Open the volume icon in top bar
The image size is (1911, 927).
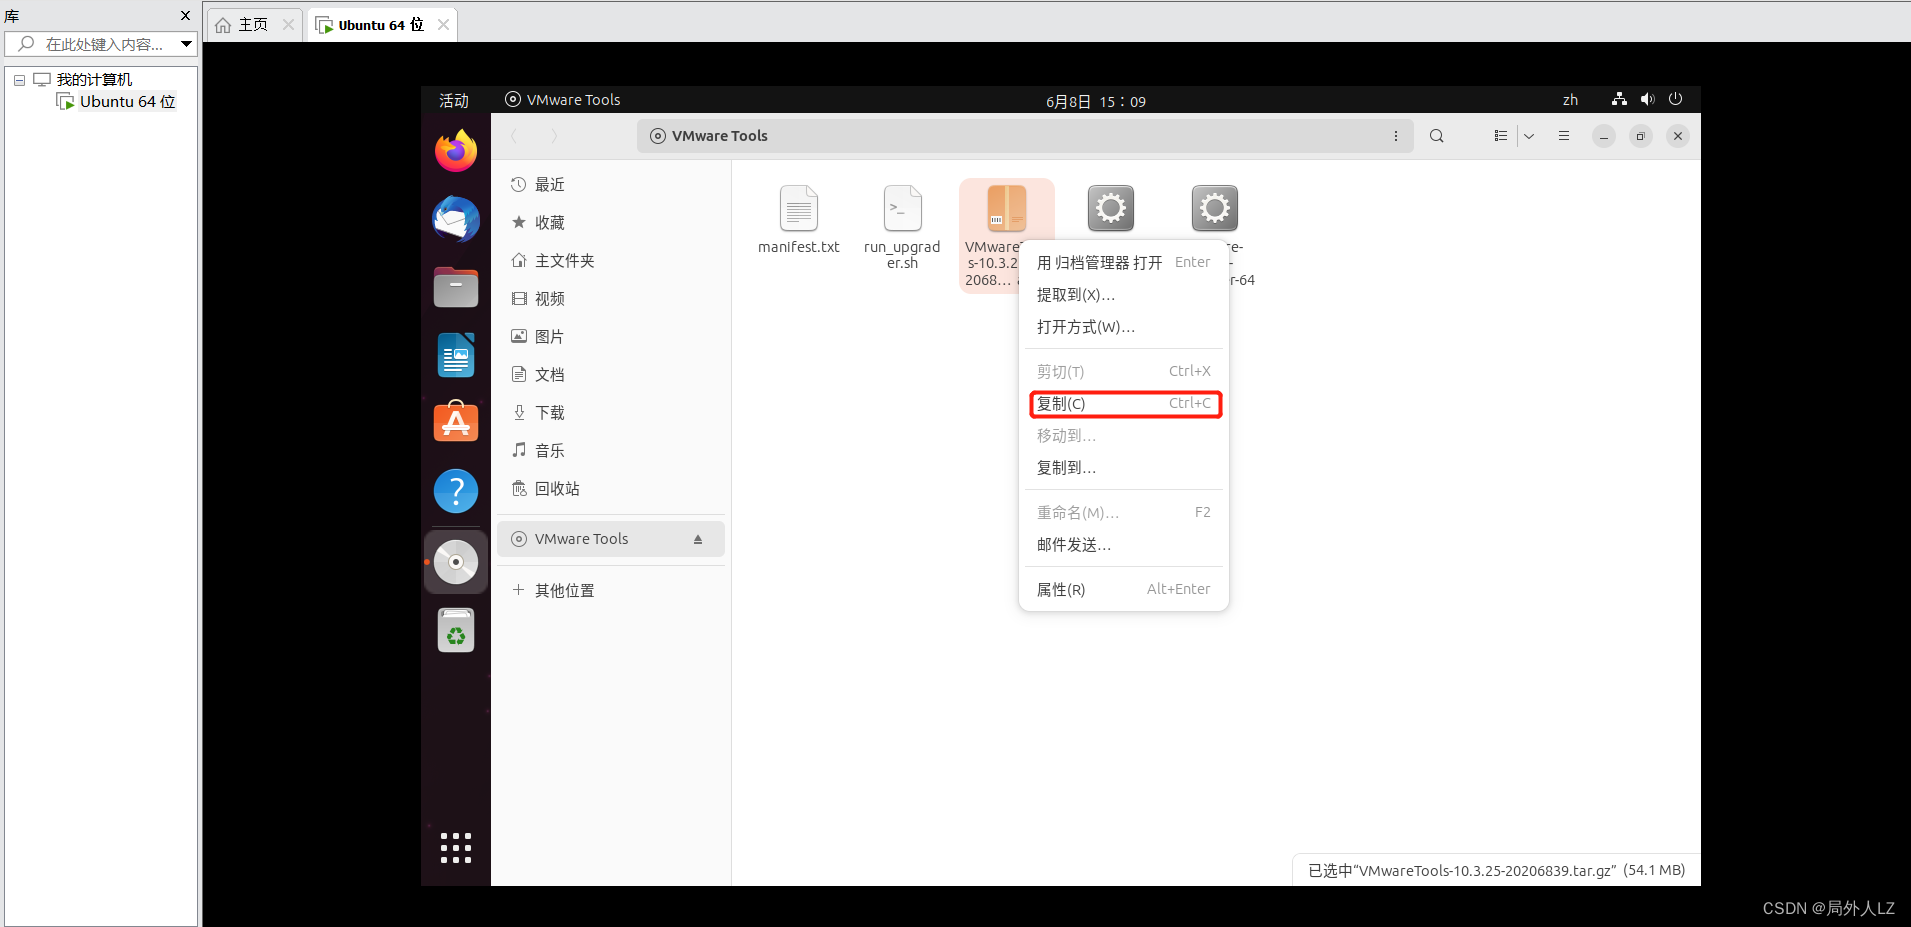(1647, 99)
